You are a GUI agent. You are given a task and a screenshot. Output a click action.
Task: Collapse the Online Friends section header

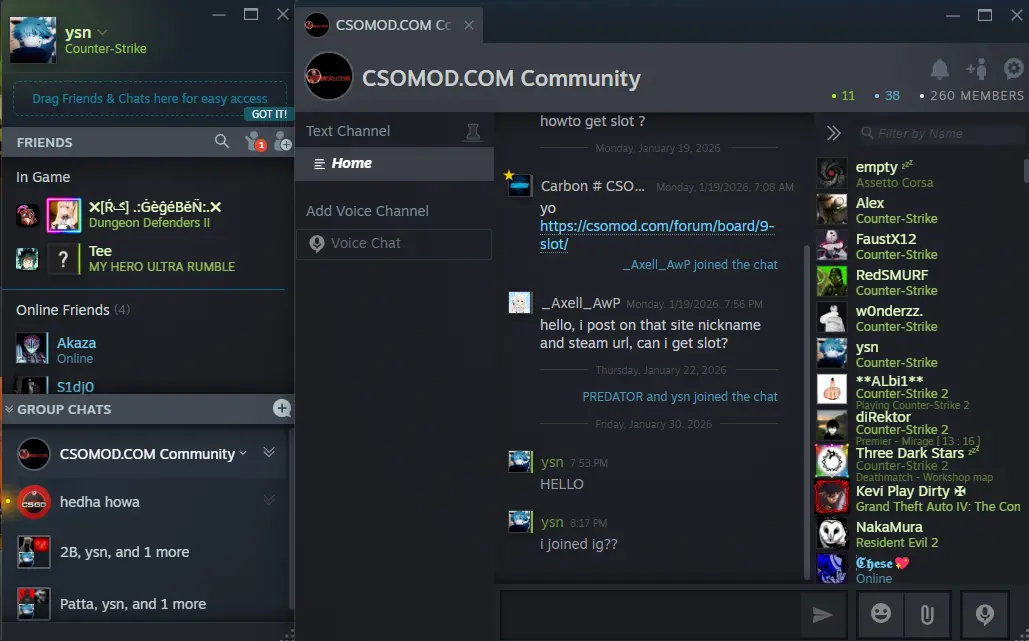(x=73, y=310)
